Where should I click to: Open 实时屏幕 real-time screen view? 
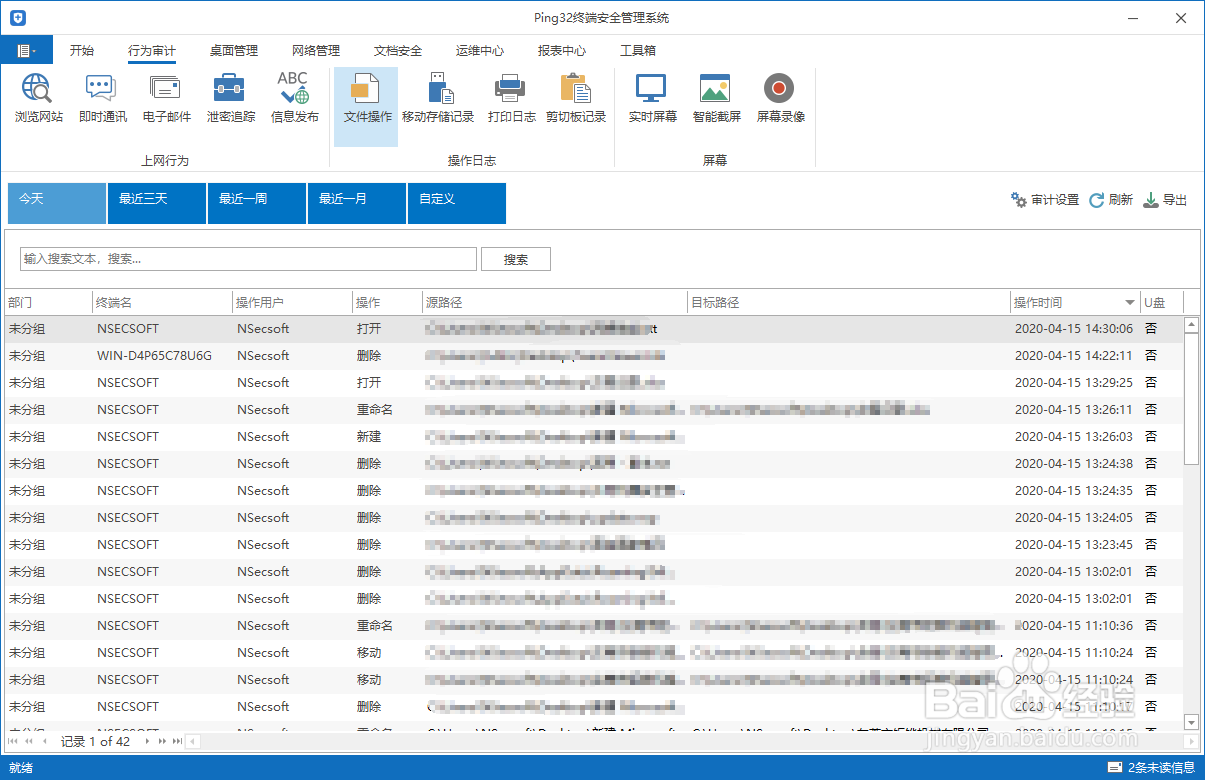click(652, 99)
